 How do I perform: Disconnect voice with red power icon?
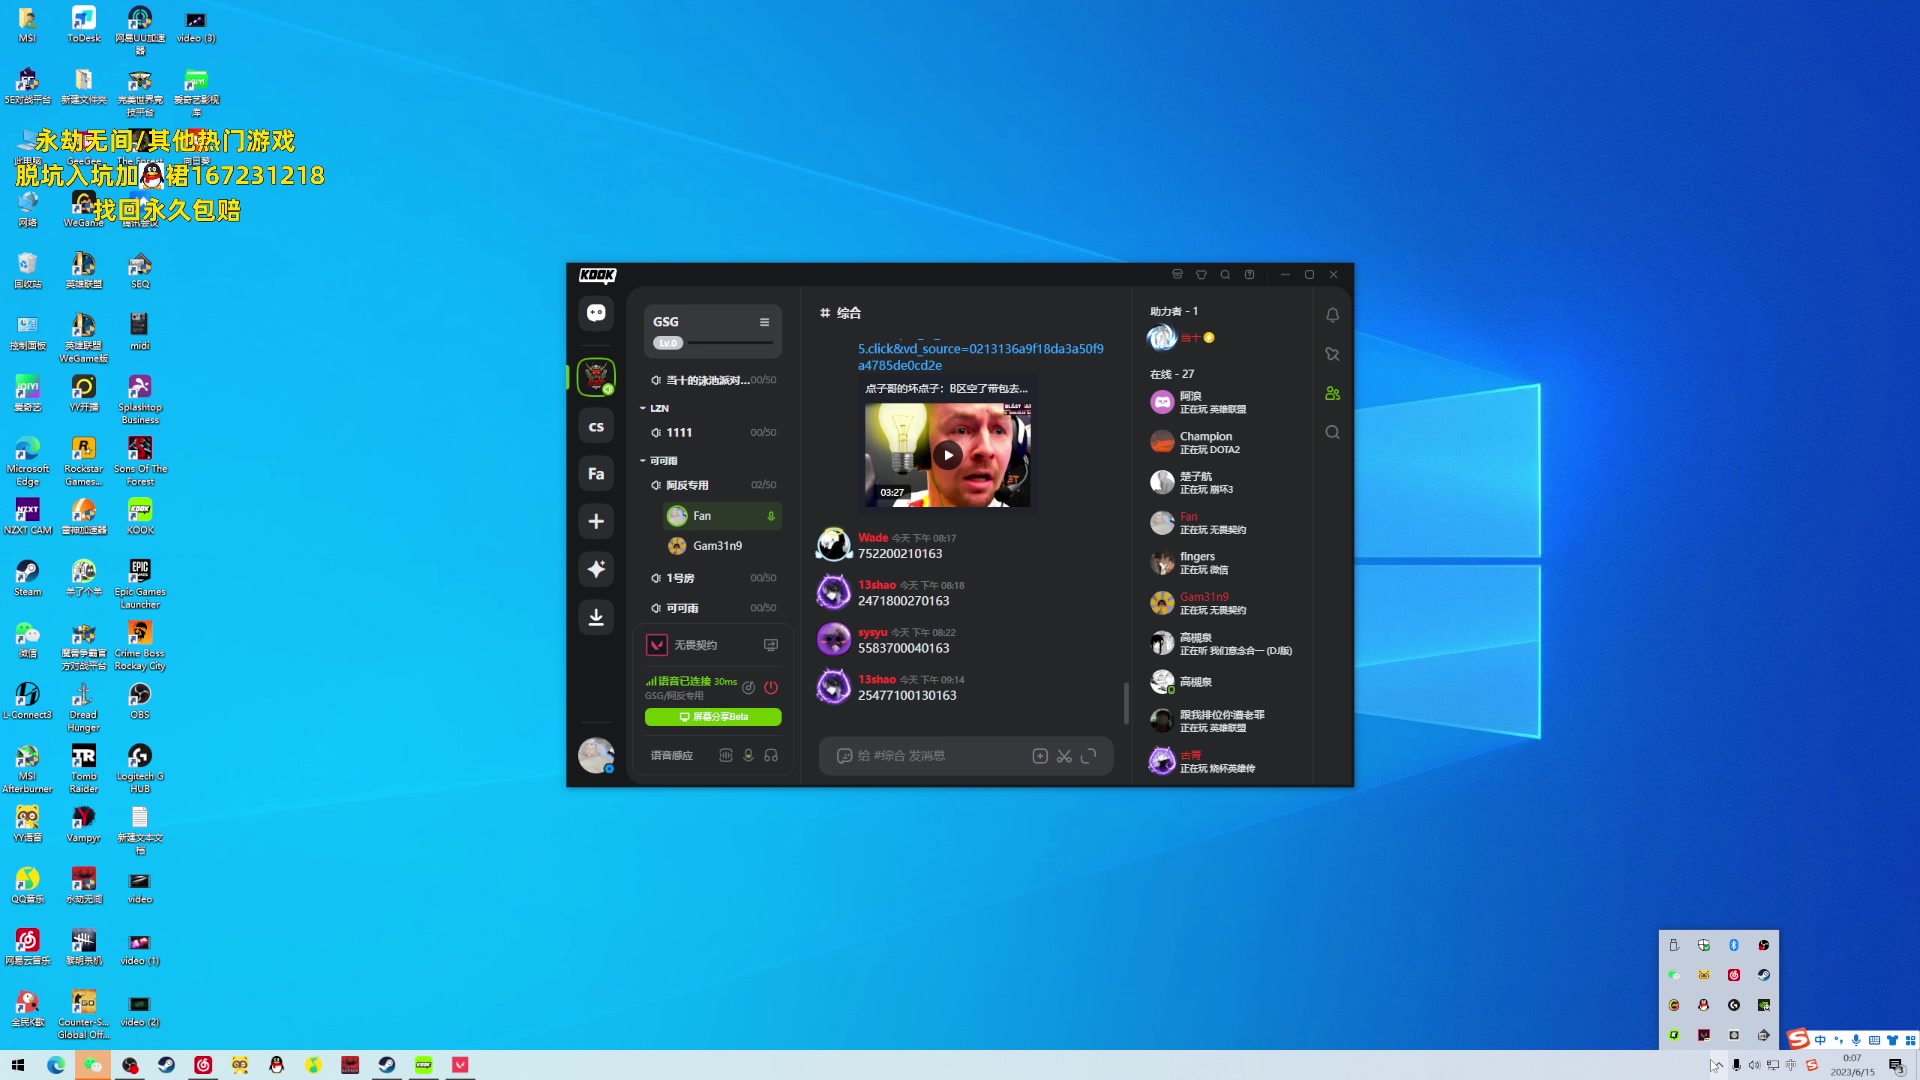point(771,687)
